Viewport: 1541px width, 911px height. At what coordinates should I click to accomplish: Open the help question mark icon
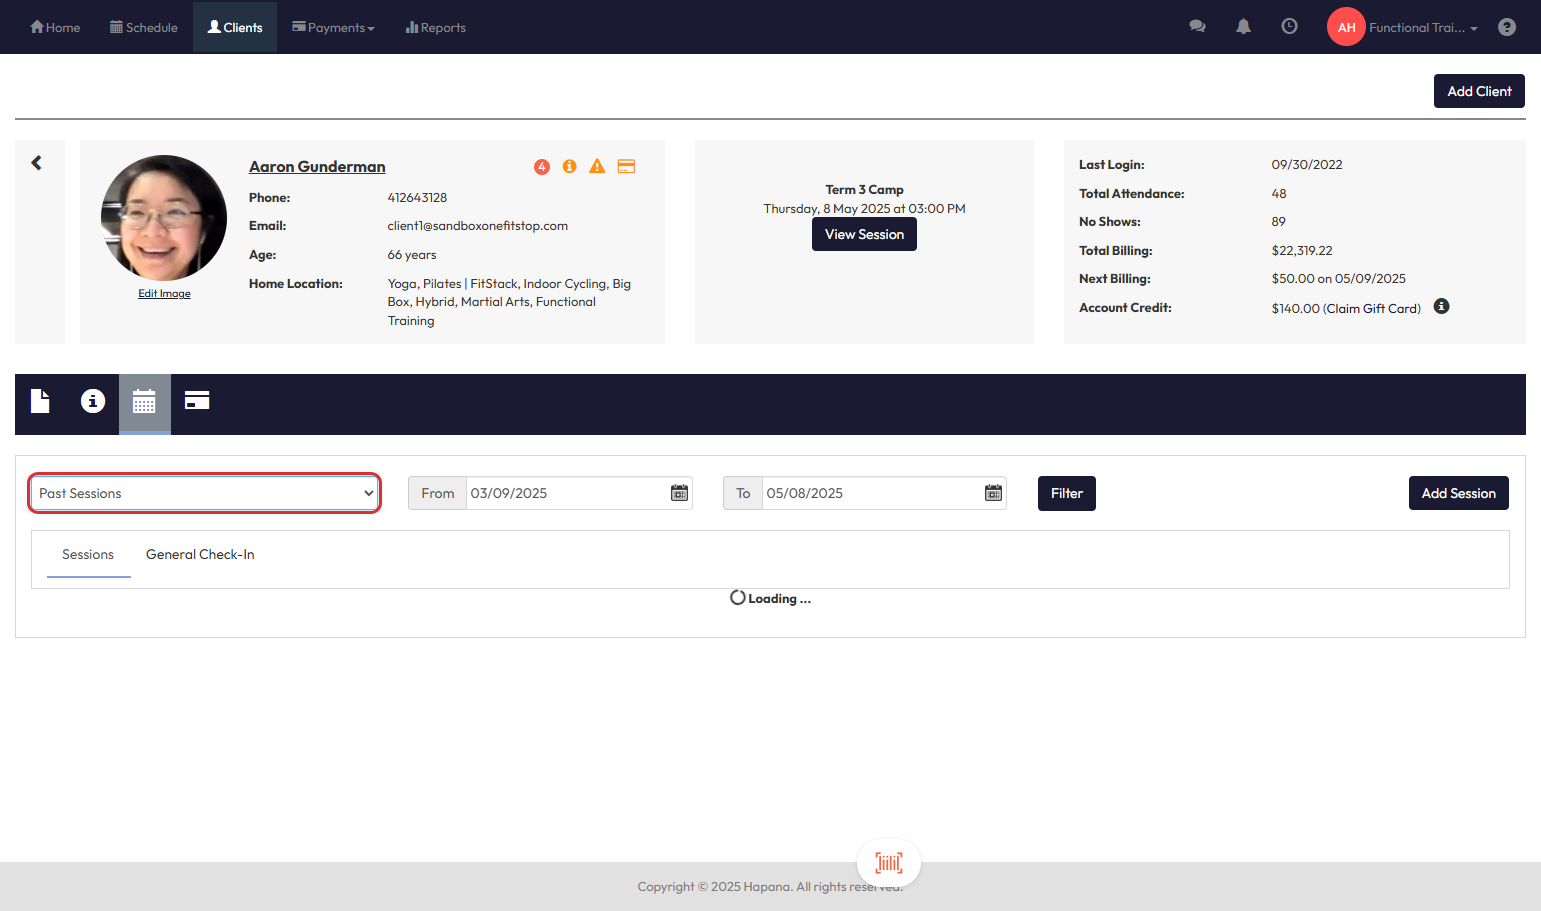[1506, 27]
